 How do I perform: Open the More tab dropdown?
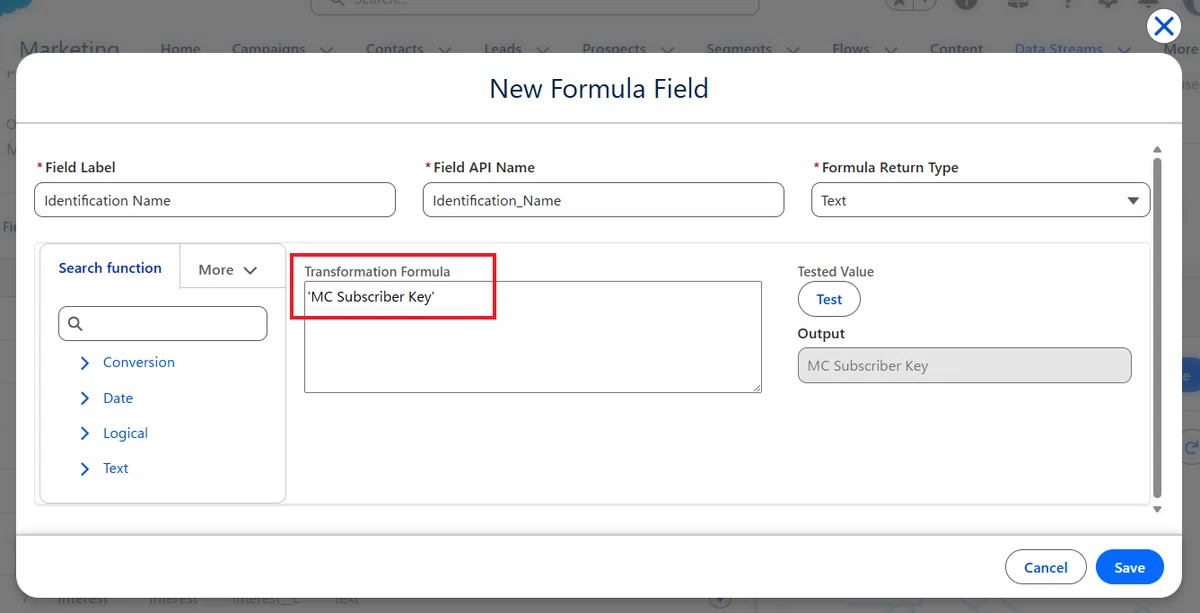pyautogui.click(x=228, y=269)
